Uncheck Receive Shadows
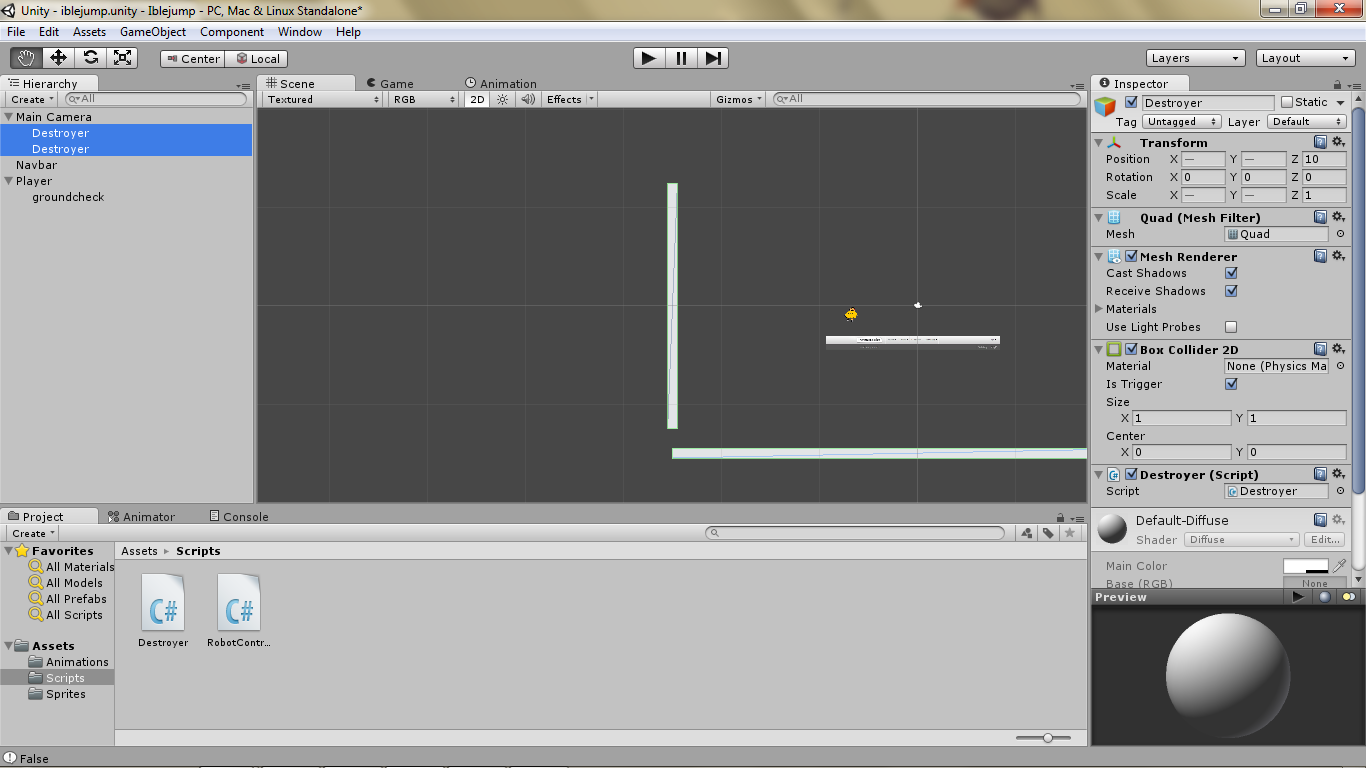The image size is (1366, 768). click(1231, 291)
